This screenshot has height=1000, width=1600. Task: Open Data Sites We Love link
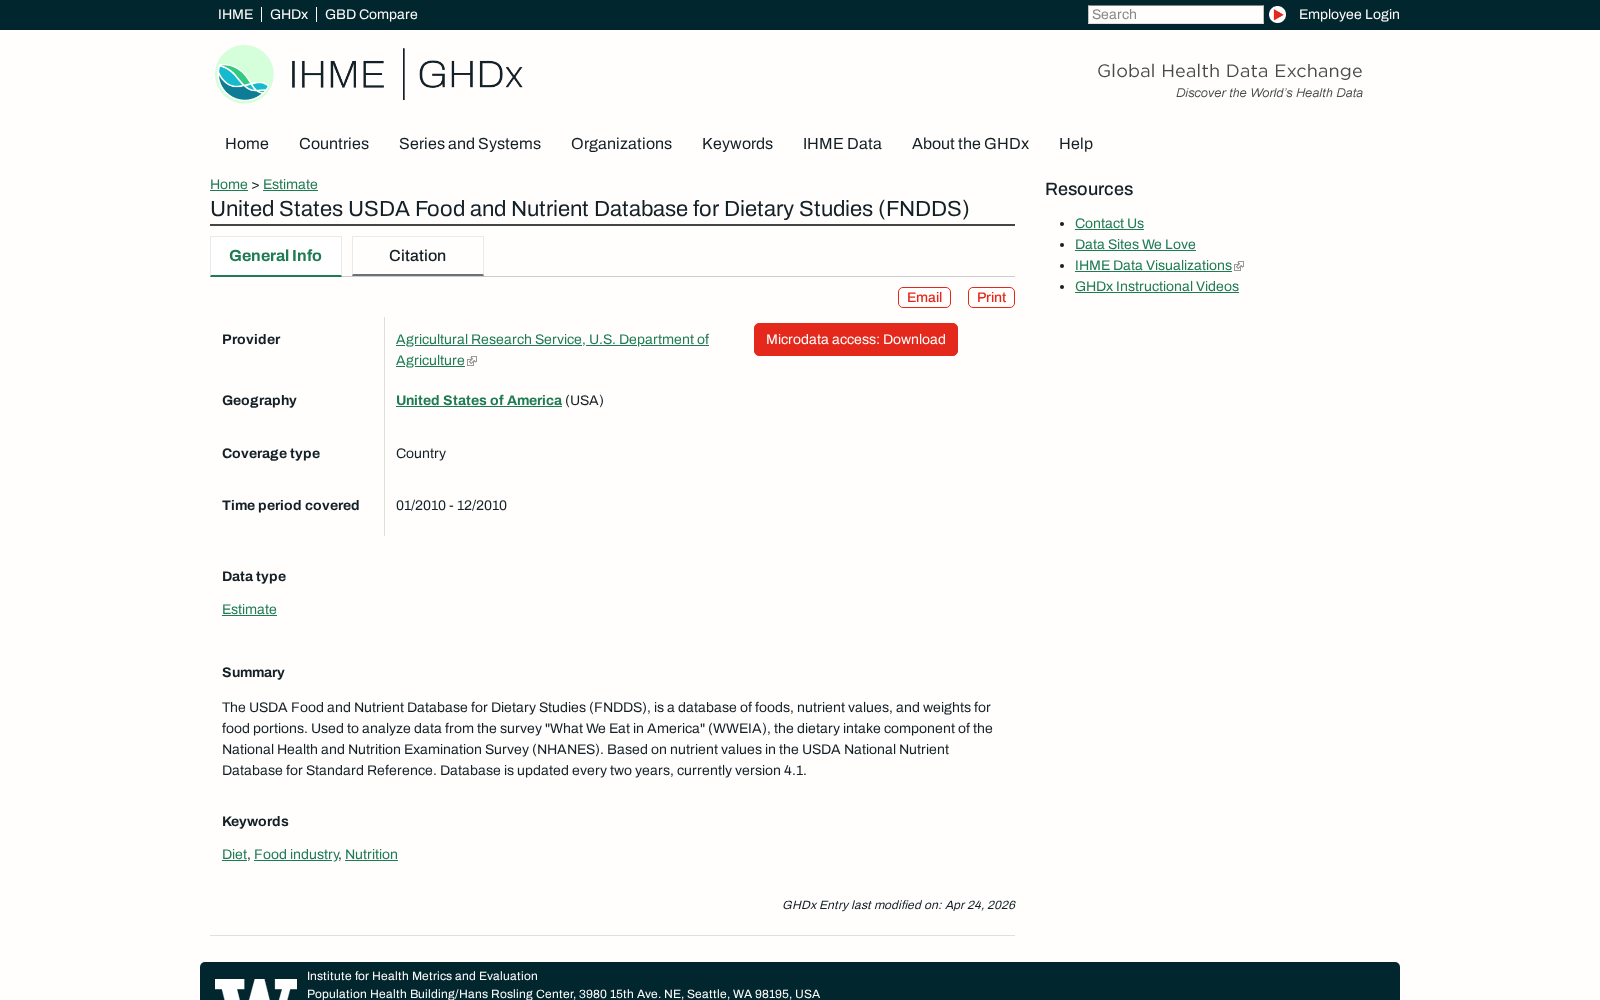click(x=1135, y=244)
